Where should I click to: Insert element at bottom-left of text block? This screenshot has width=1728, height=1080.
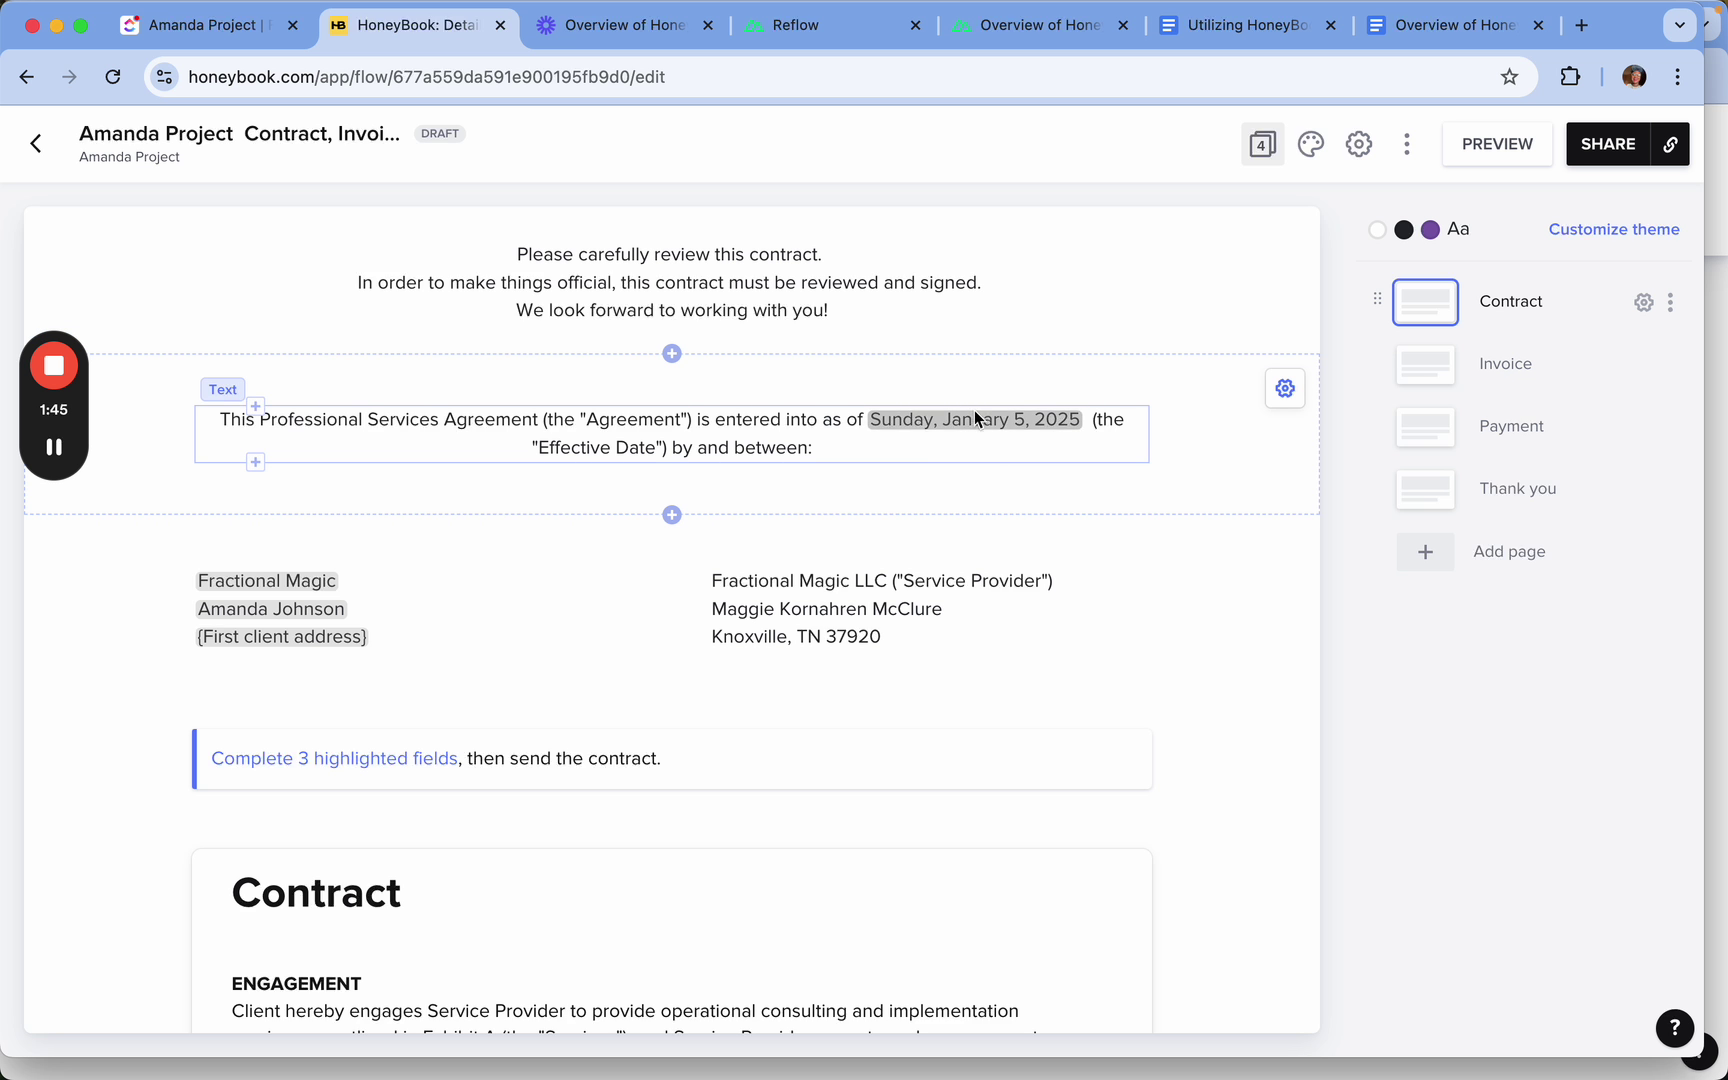(x=256, y=462)
